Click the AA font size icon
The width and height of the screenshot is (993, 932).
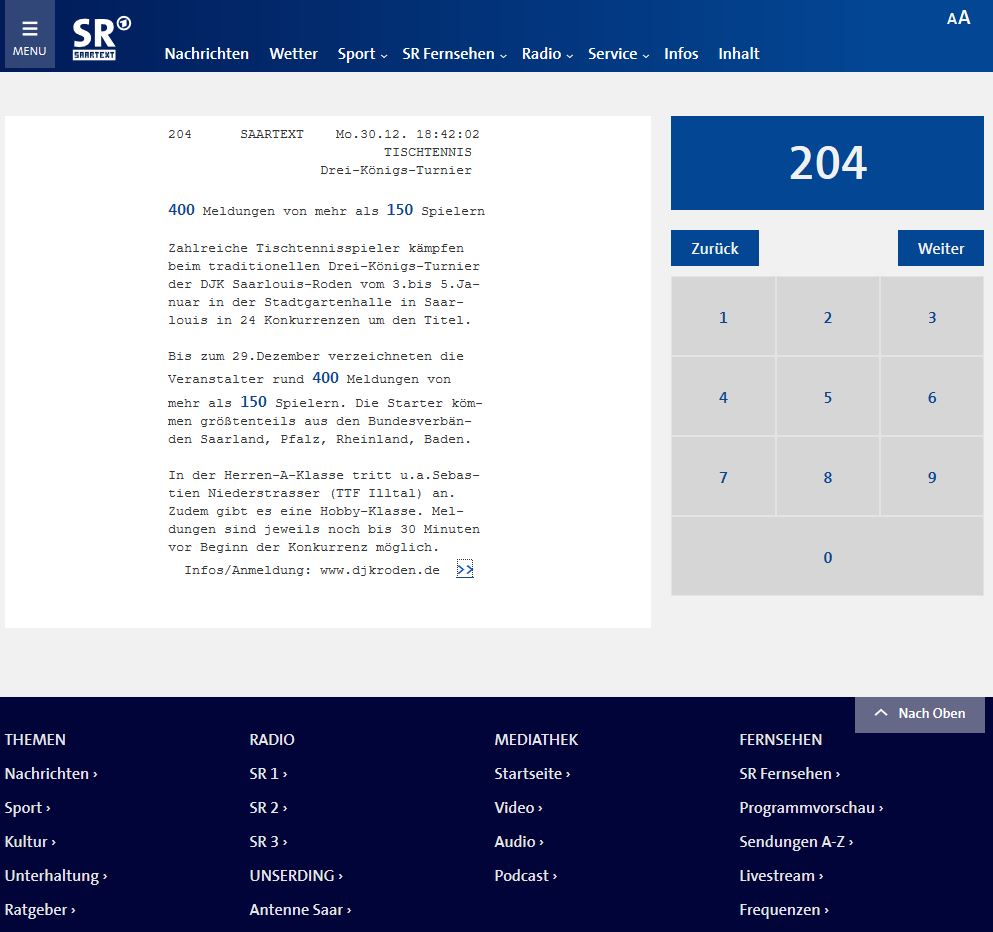pyautogui.click(x=958, y=18)
